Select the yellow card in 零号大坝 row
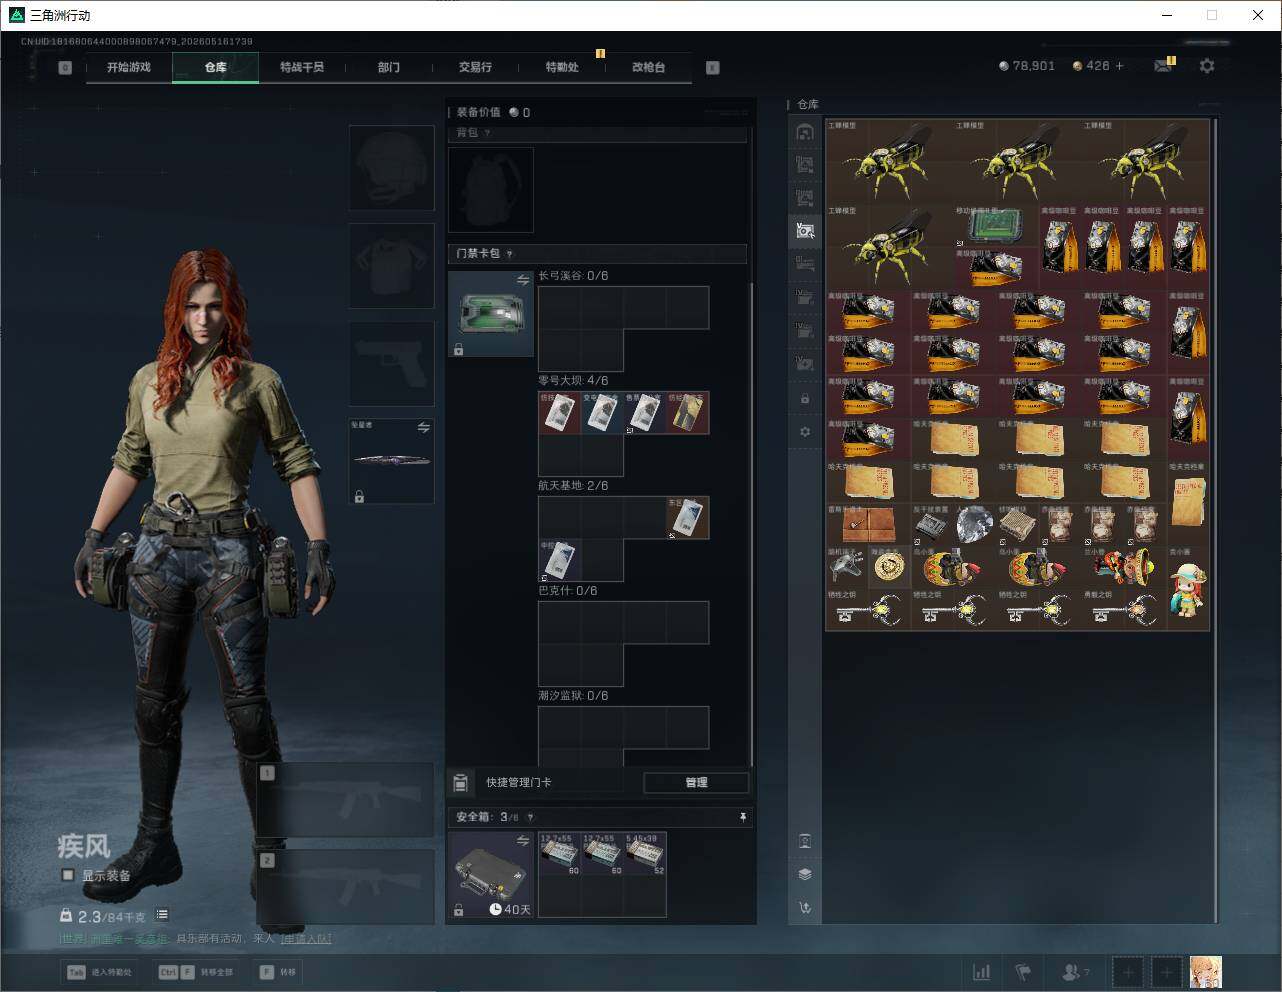The width and height of the screenshot is (1282, 992). [688, 413]
